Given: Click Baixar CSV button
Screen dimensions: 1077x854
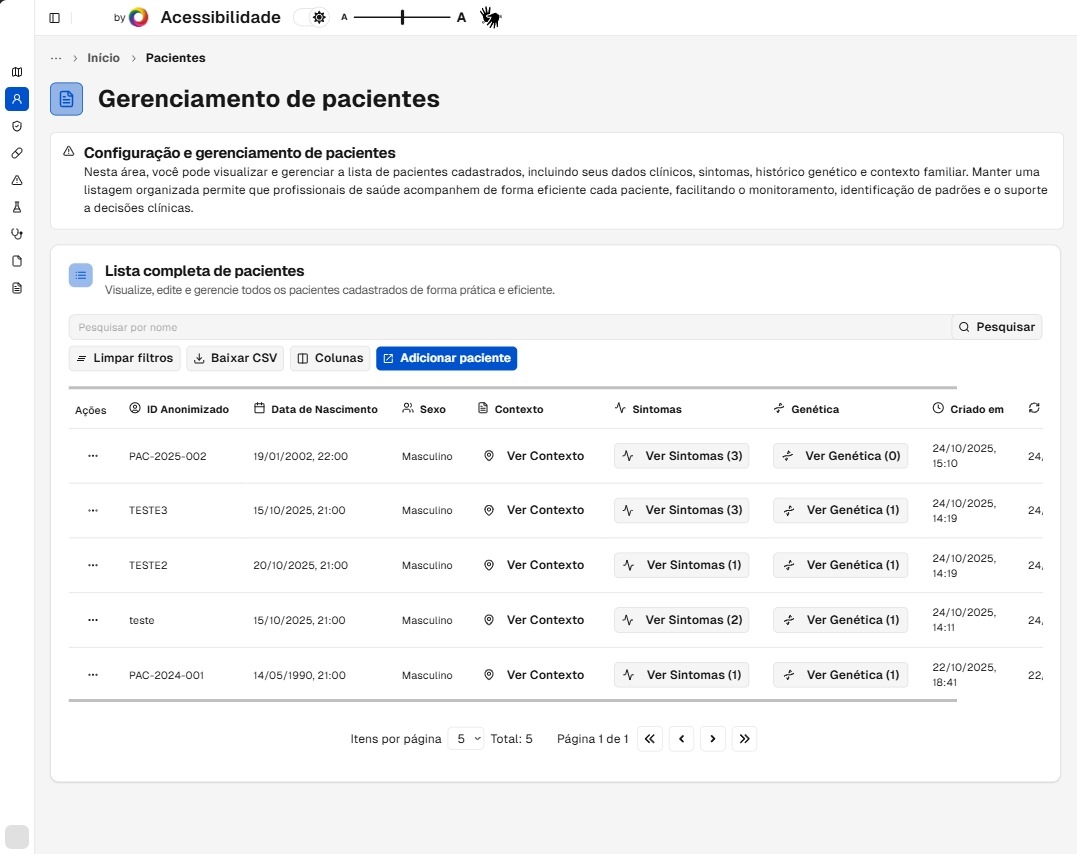Looking at the screenshot, I should [x=235, y=358].
